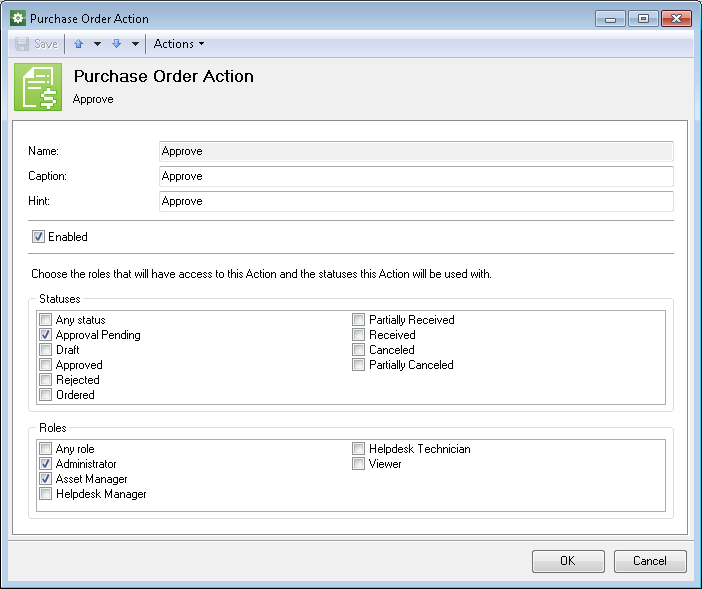702x589 pixels.
Task: Expand the up arrow dropdown
Action: point(97,44)
